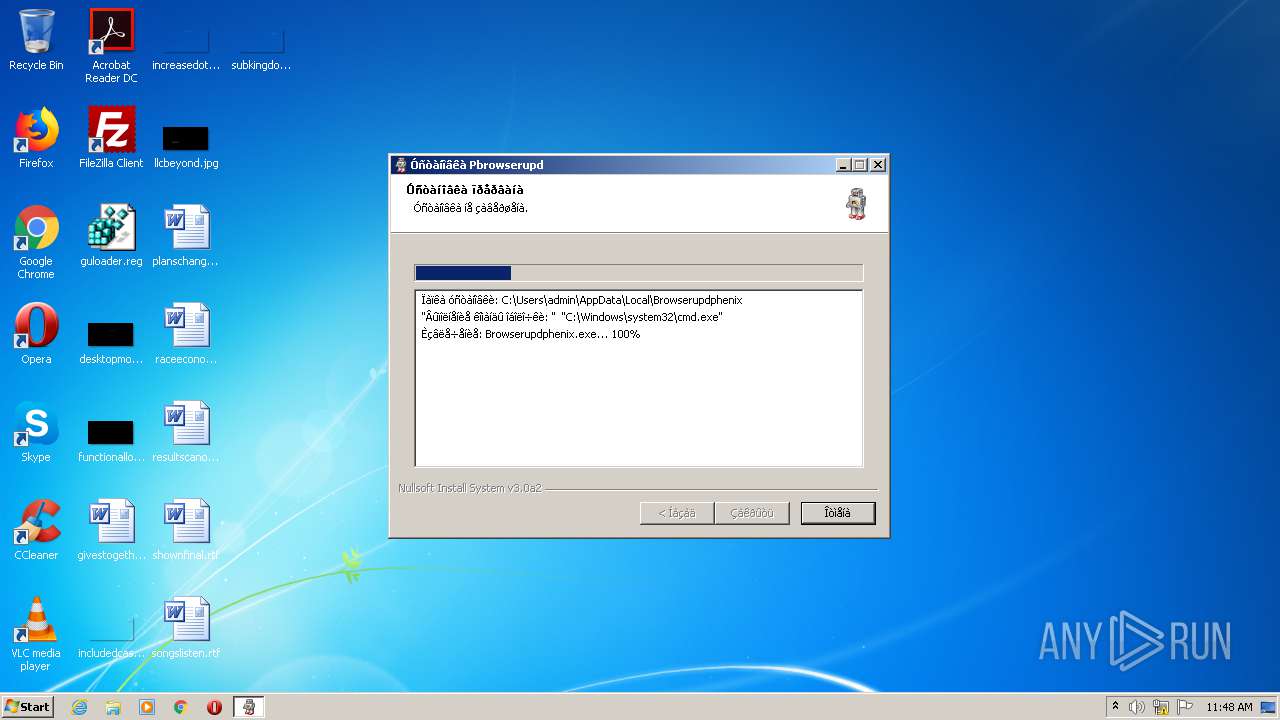The height and width of the screenshot is (720, 1280).
Task: Select the shownfinal.rtf file
Action: (186, 530)
